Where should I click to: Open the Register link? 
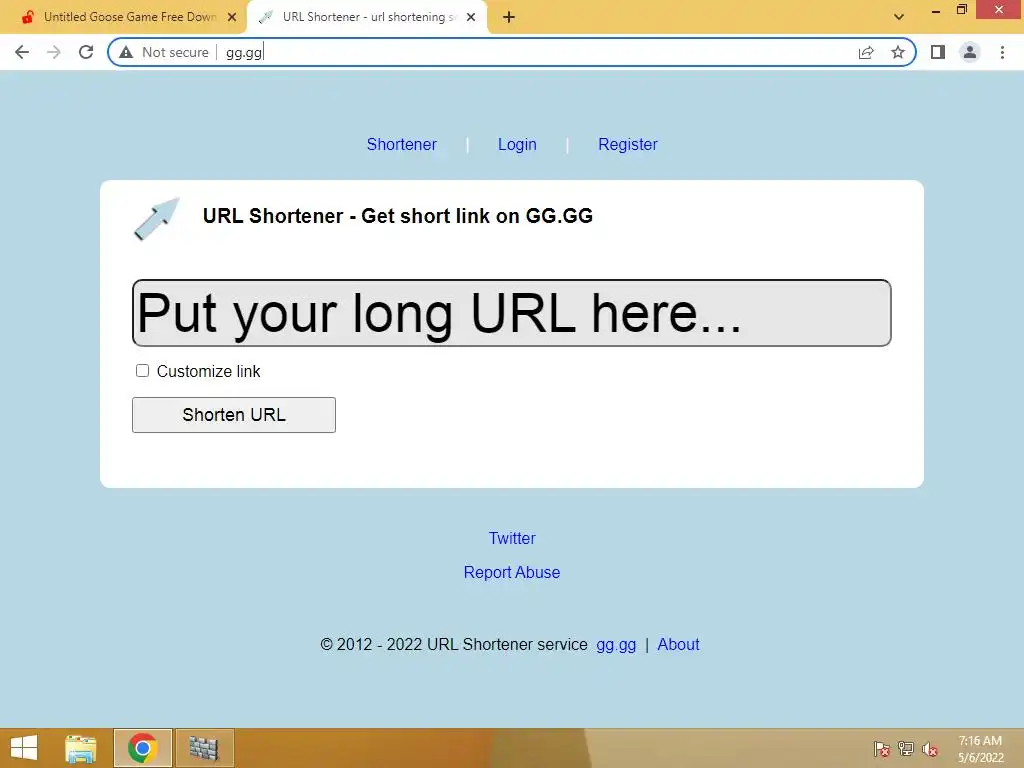[x=628, y=144]
